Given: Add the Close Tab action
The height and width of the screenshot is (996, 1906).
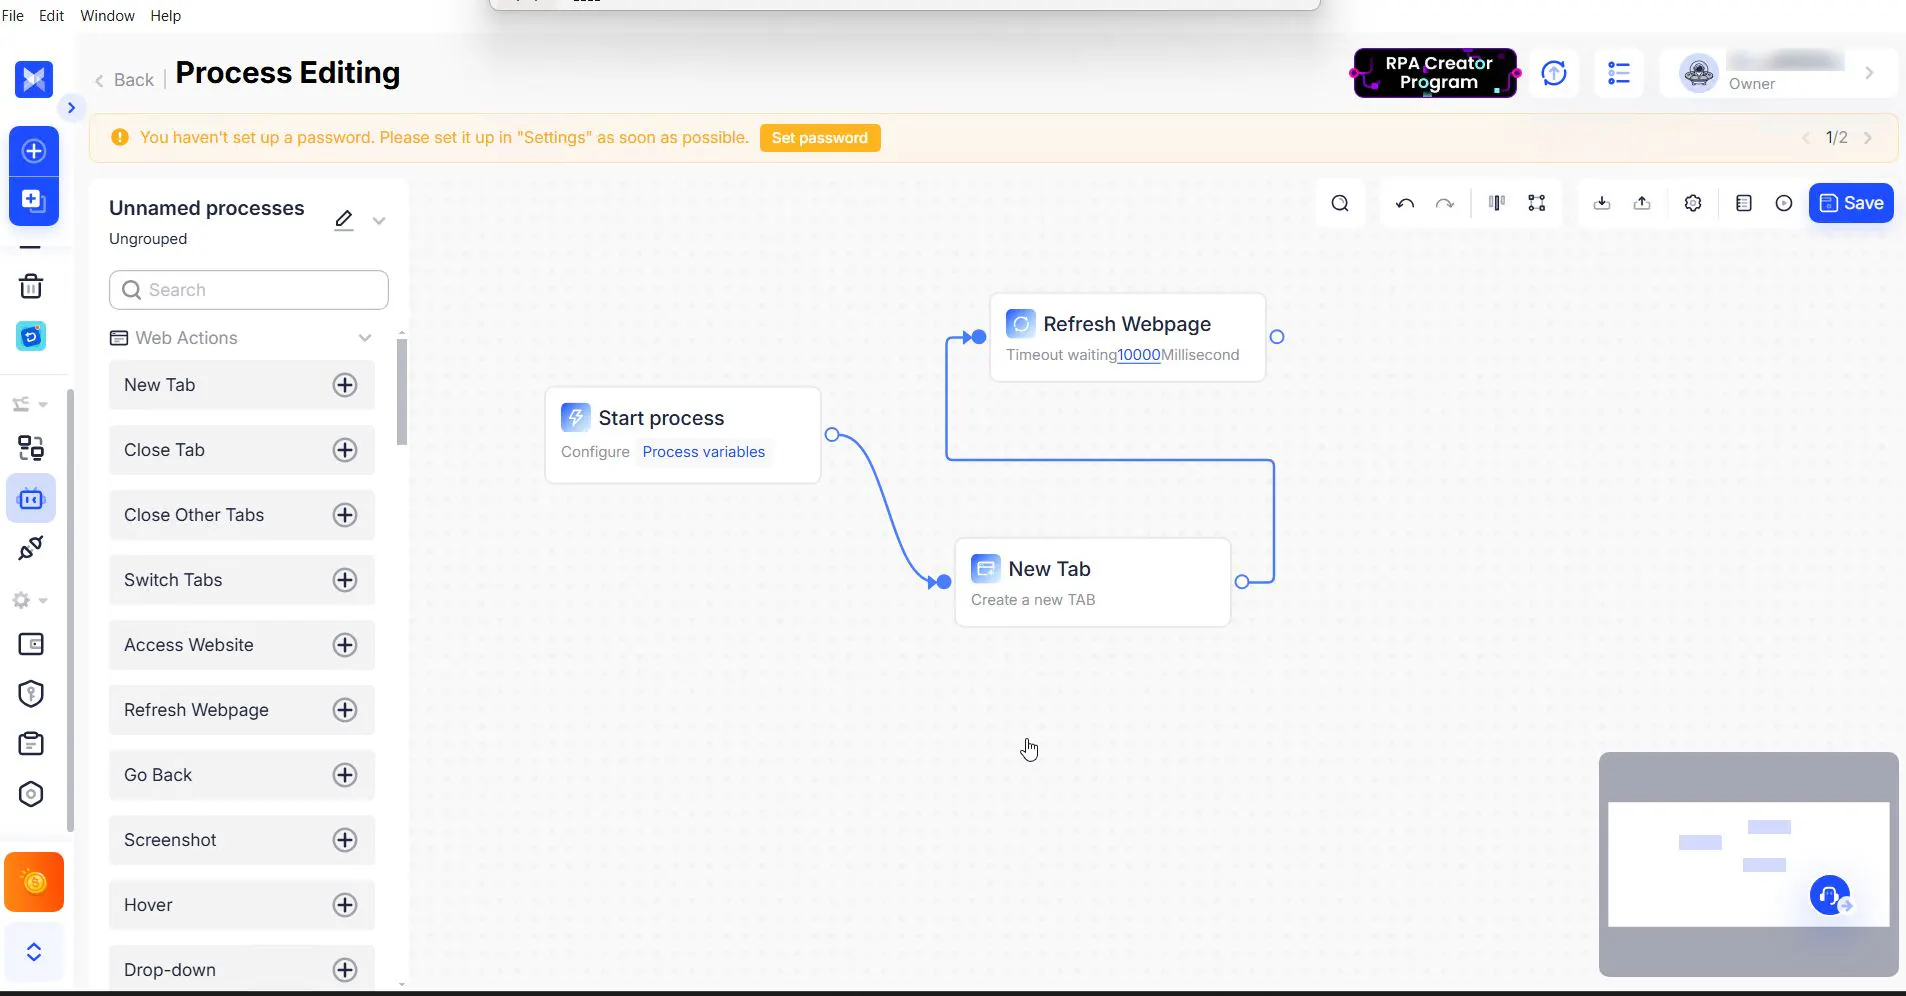Looking at the screenshot, I should 345,450.
